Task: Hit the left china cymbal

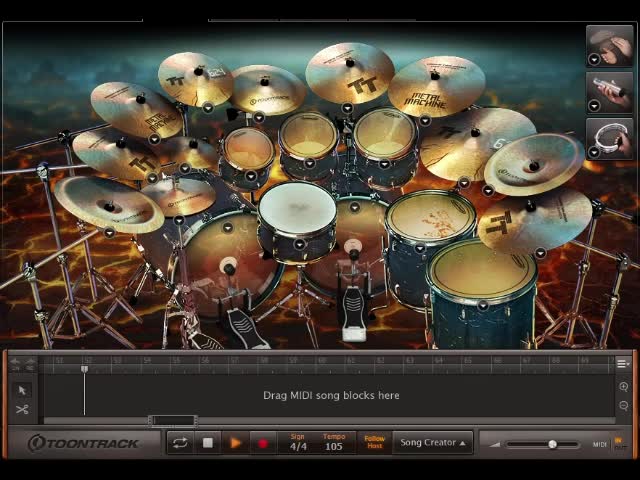Action: (109, 205)
